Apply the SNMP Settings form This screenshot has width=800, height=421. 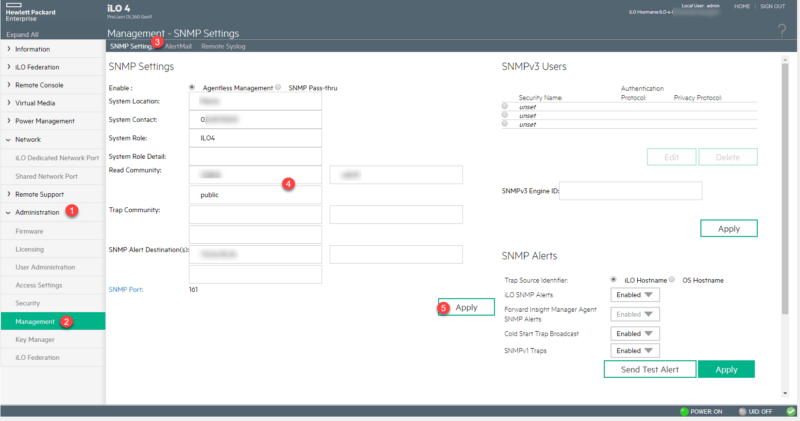tap(466, 307)
